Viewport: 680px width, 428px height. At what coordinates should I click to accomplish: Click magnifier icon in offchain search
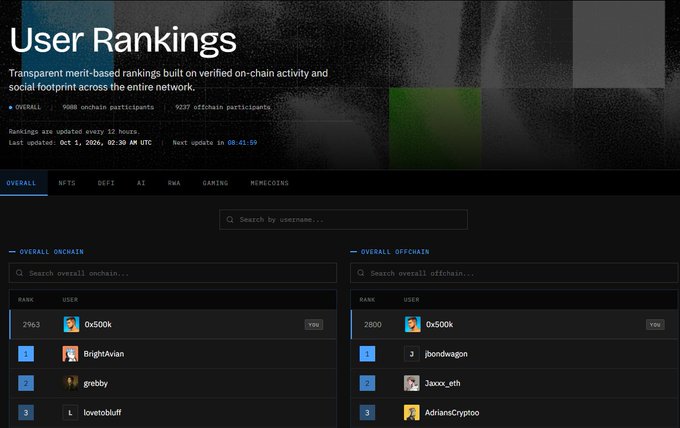tap(361, 273)
